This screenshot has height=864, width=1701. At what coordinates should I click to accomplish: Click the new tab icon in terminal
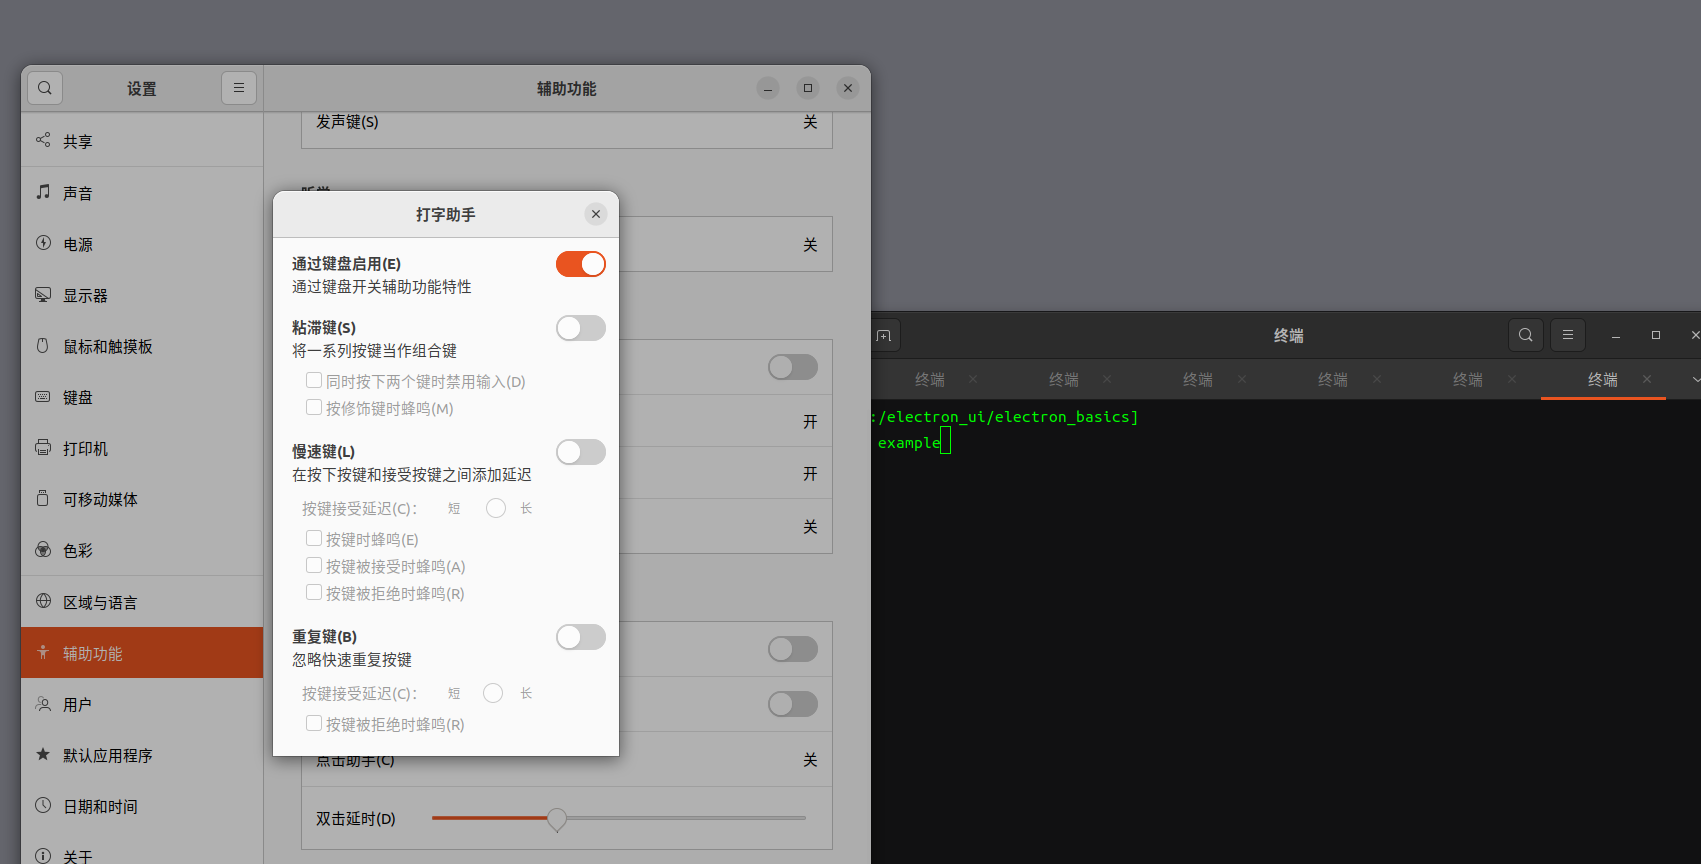click(884, 335)
